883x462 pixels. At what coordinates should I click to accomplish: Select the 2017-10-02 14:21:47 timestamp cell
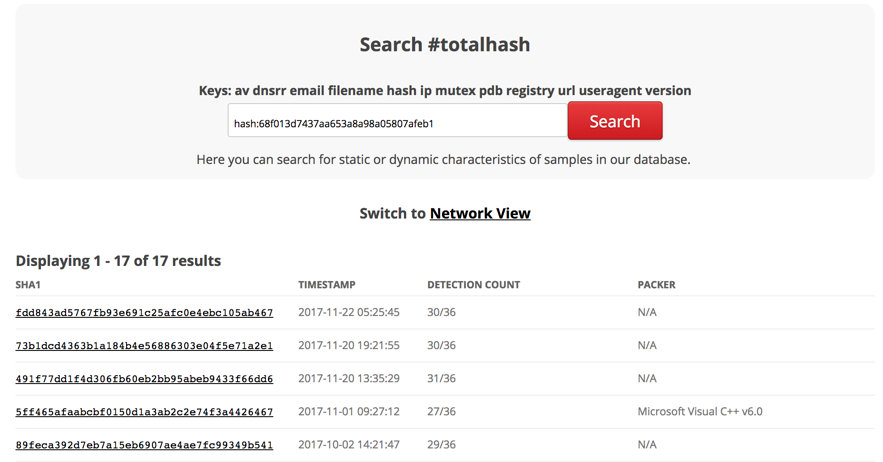(x=349, y=445)
